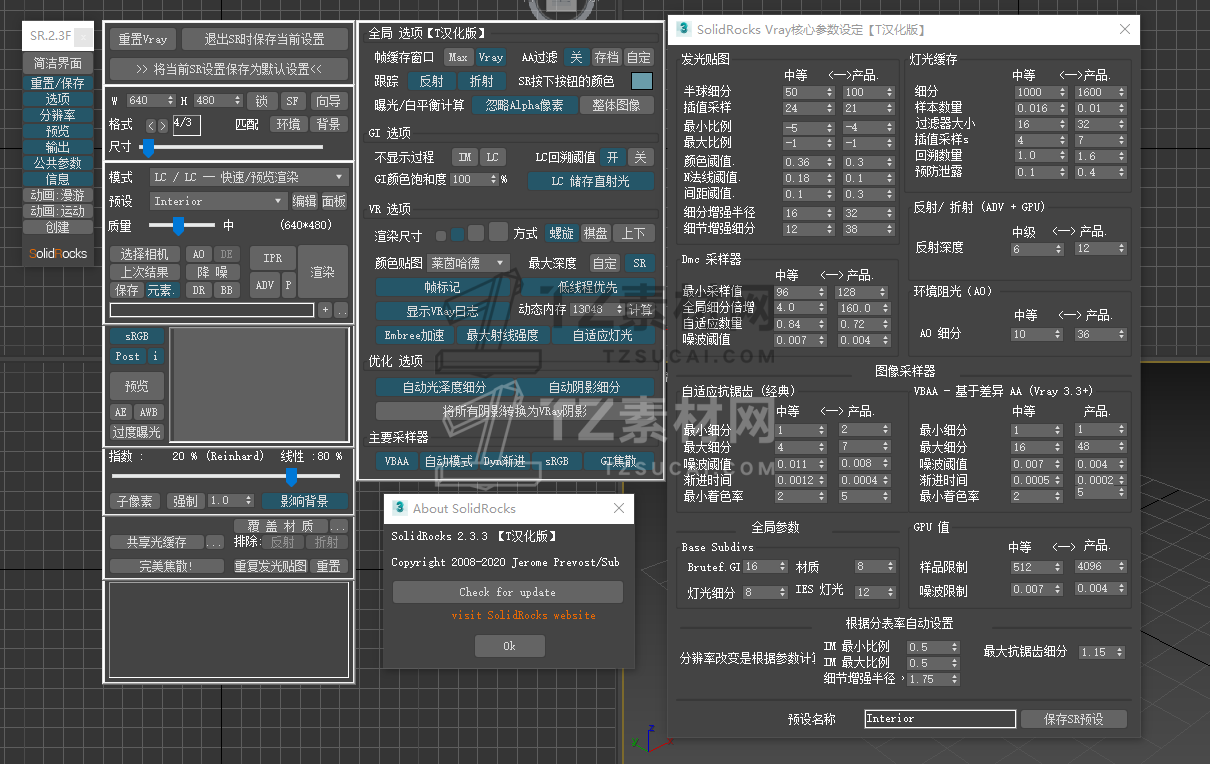Select 分辨率 in the left sidebar menu
1210x764 pixels.
57,115
